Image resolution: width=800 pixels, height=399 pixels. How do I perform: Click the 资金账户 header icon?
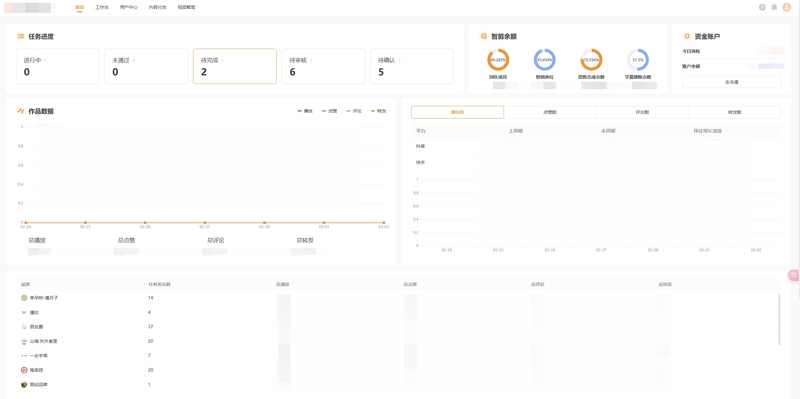click(687, 36)
